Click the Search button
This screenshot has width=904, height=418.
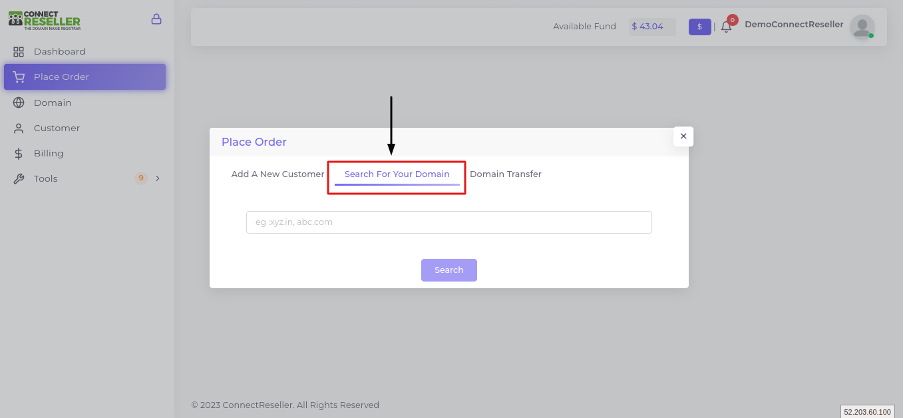449,270
